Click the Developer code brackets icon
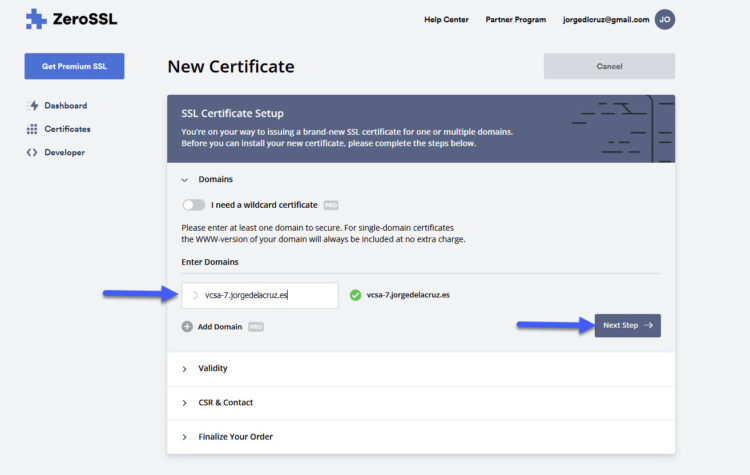 [x=32, y=153]
